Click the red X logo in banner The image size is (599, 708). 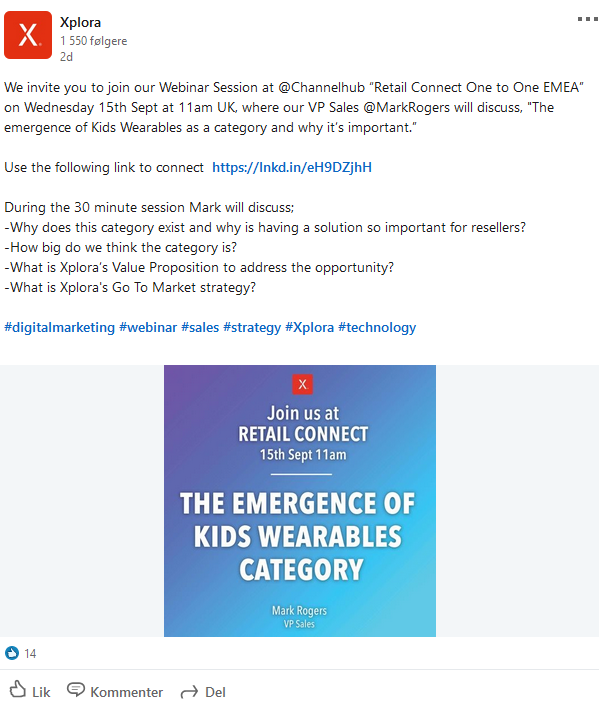coord(302,384)
